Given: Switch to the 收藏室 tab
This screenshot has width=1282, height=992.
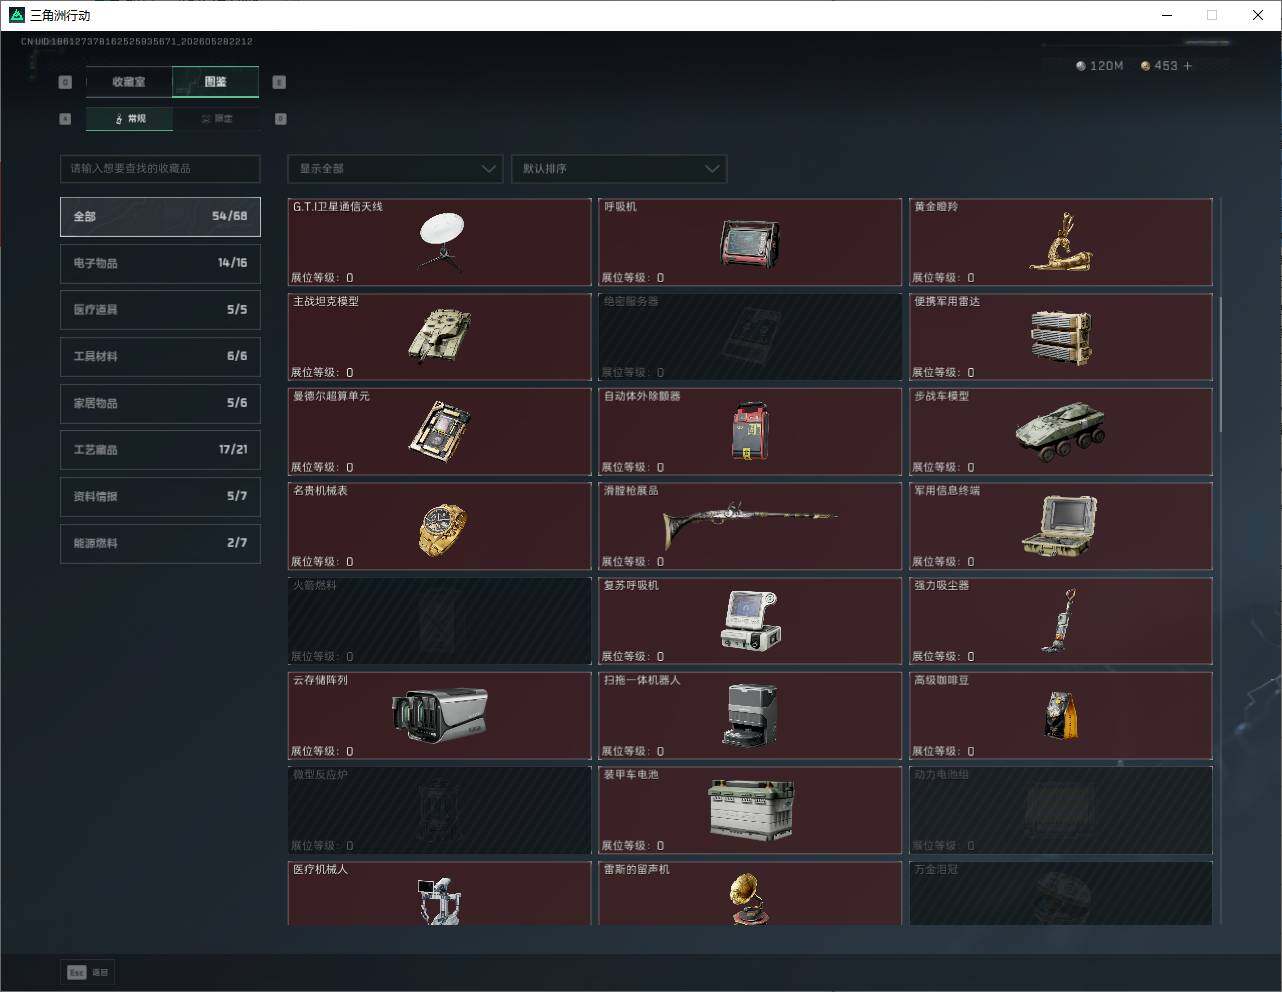Looking at the screenshot, I should coord(129,82).
